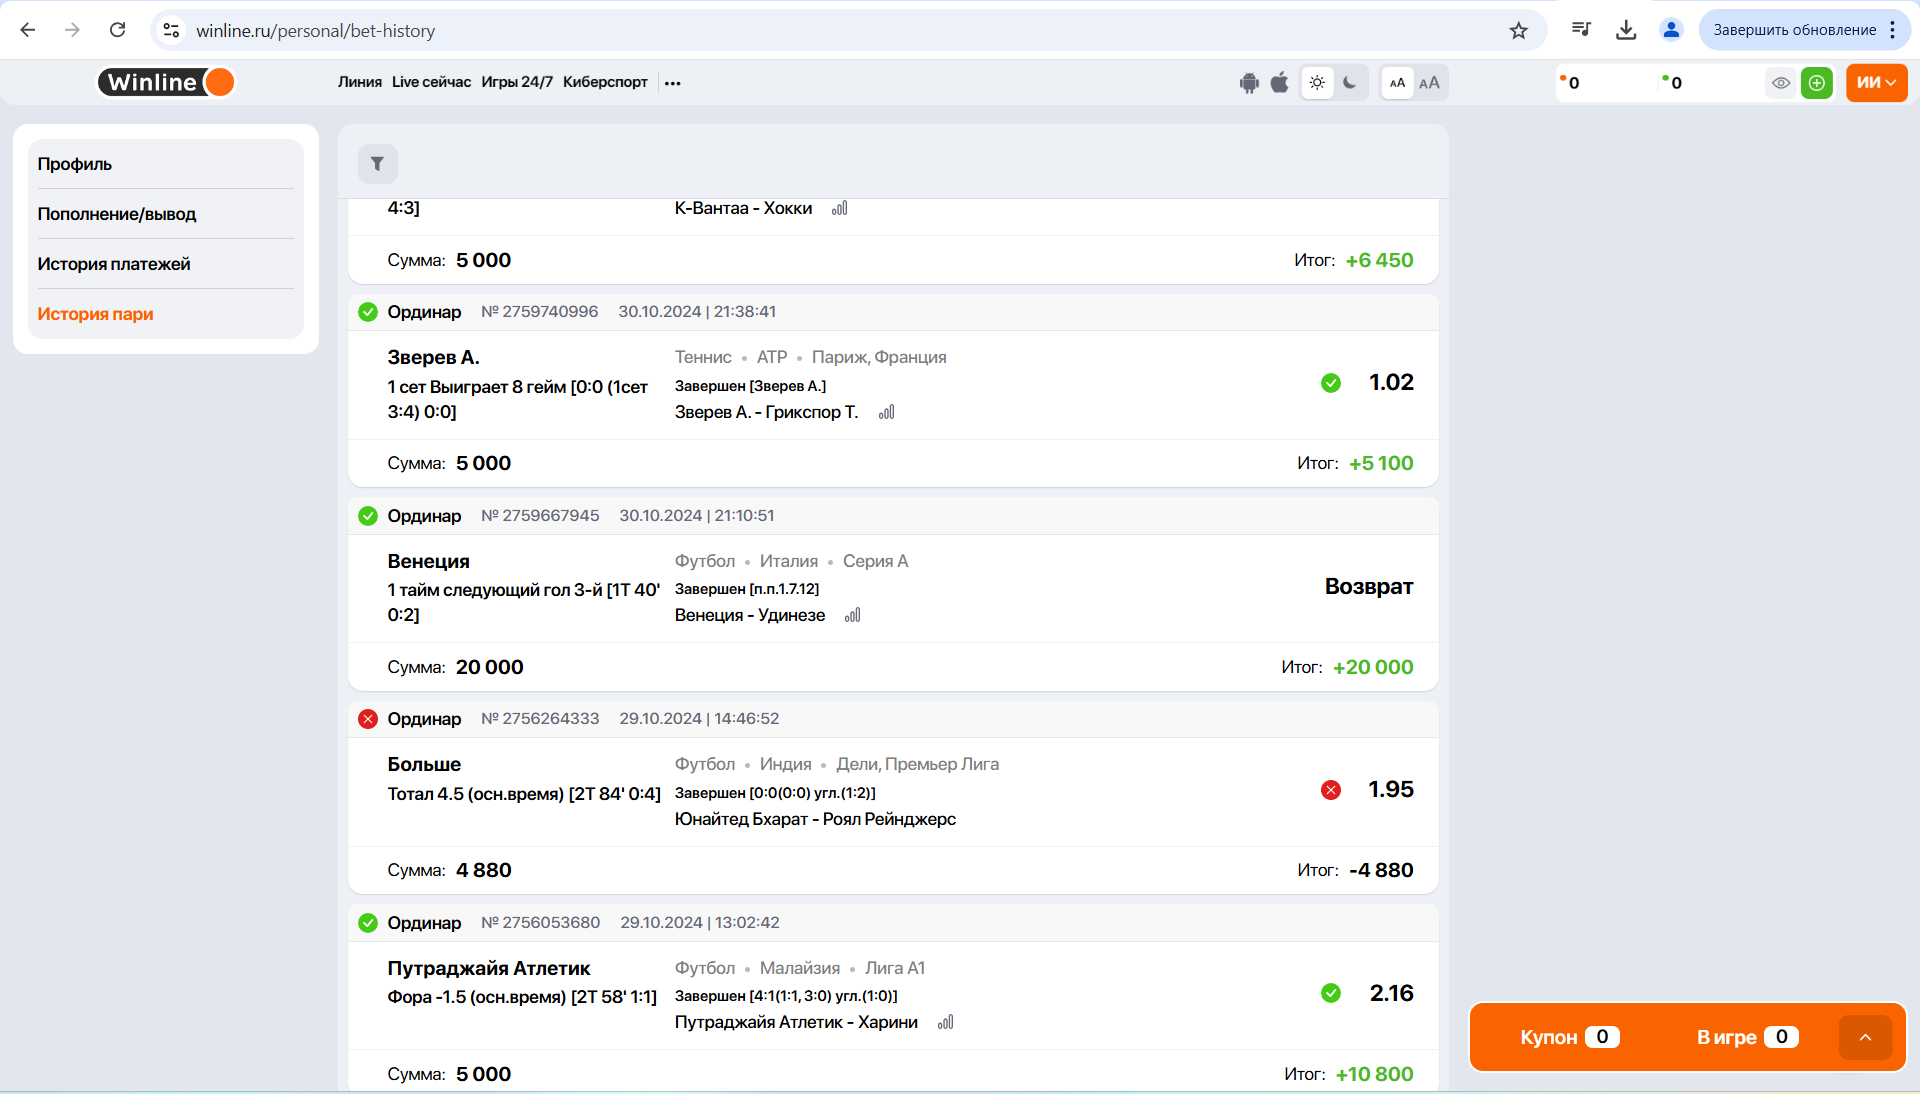This screenshot has height=1094, width=1920.
Task: Expand the coupon panel chevron arrow
Action: click(x=1865, y=1037)
